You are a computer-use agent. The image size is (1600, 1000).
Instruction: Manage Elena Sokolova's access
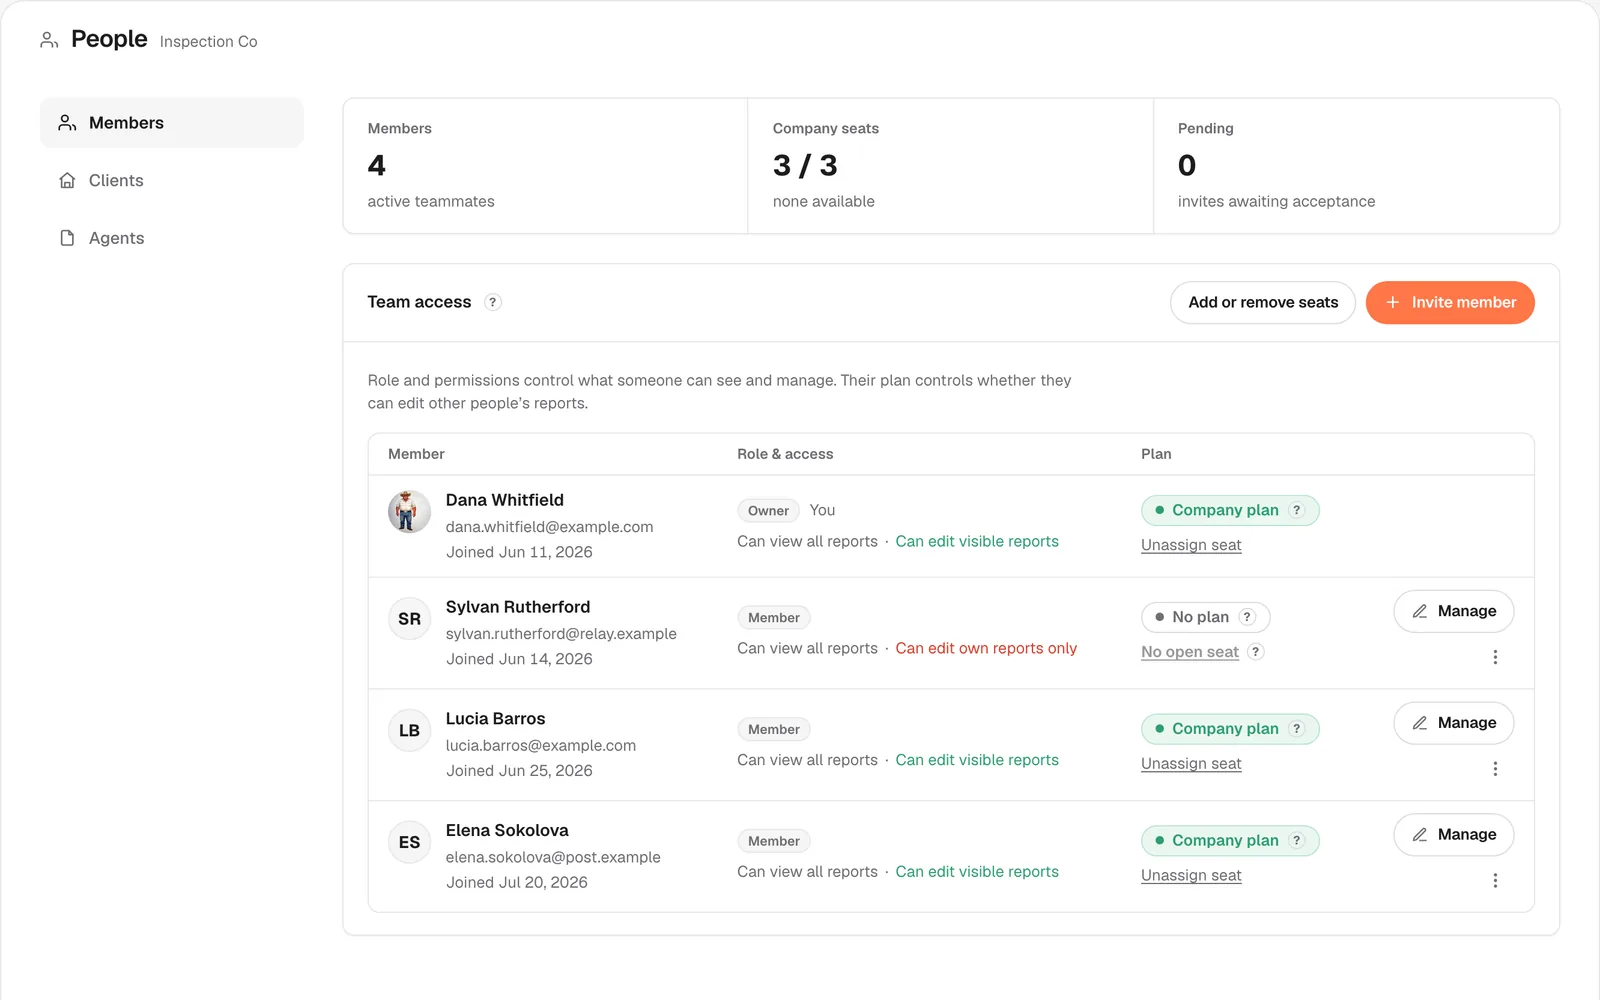coord(1453,835)
